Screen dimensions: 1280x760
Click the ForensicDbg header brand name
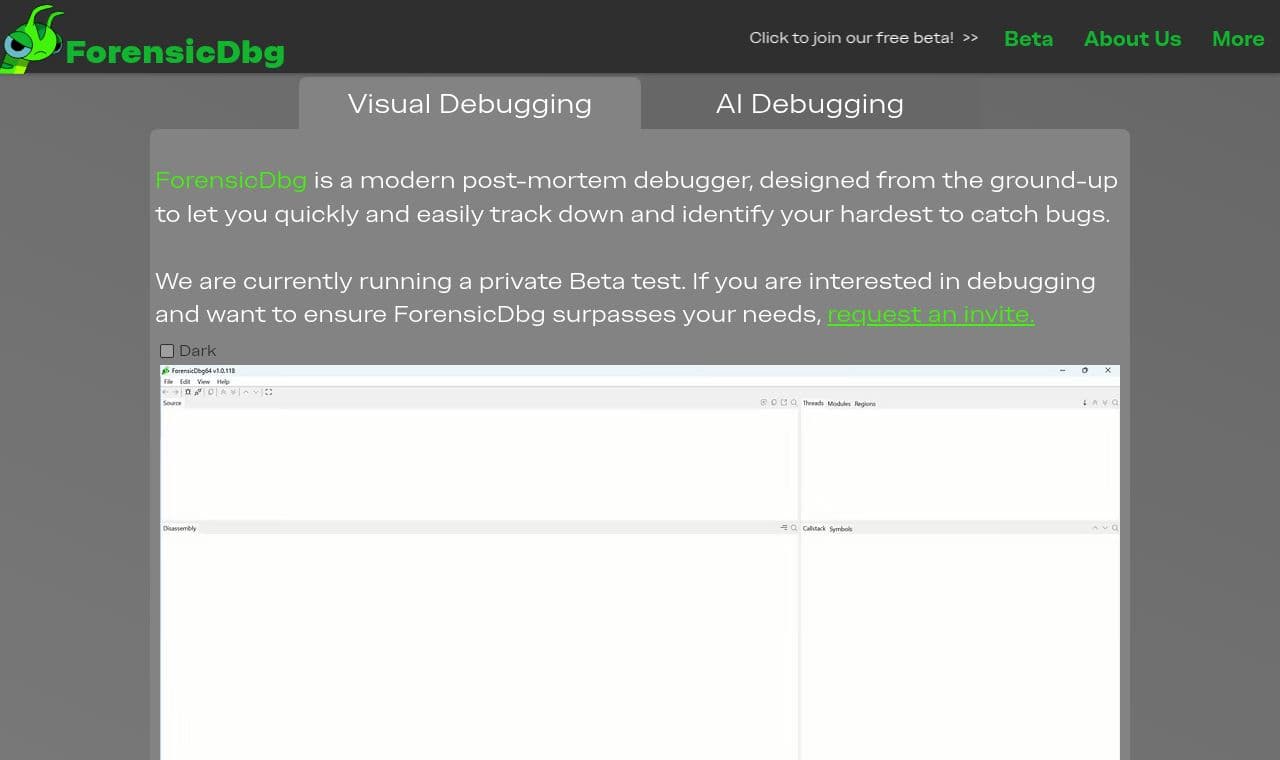pos(175,52)
